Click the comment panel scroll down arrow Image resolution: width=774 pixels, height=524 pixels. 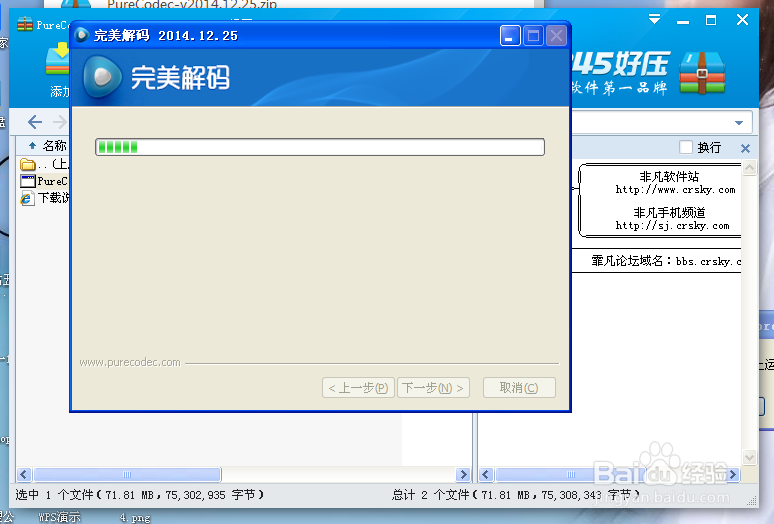749,457
